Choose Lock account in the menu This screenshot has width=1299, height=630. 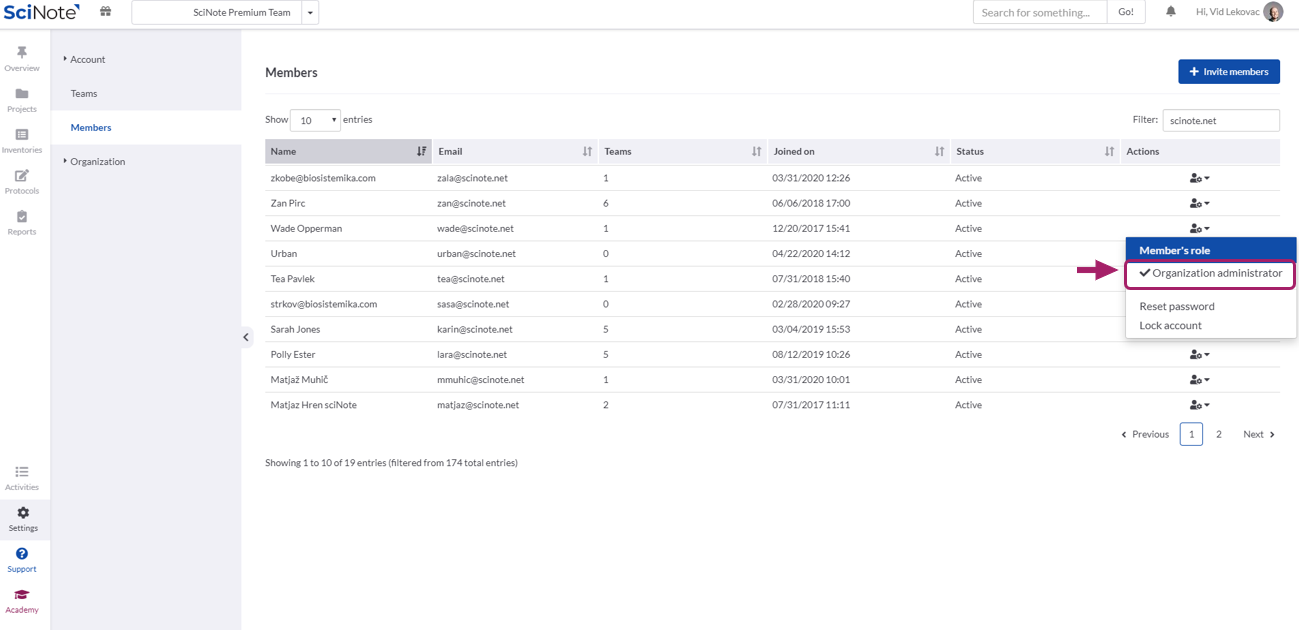pyautogui.click(x=1171, y=325)
